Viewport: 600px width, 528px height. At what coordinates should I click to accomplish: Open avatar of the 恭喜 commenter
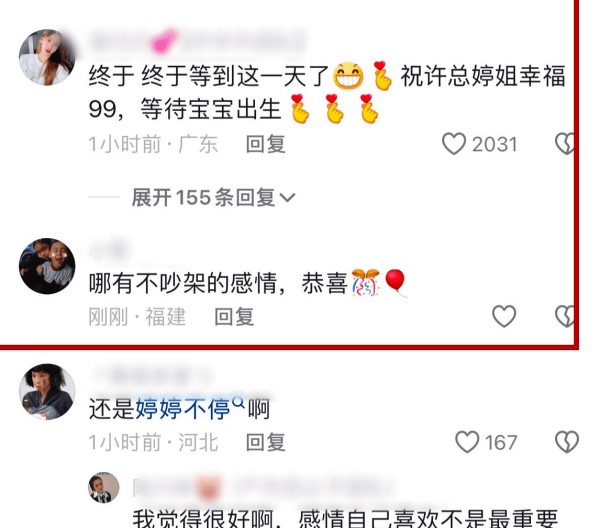47,266
